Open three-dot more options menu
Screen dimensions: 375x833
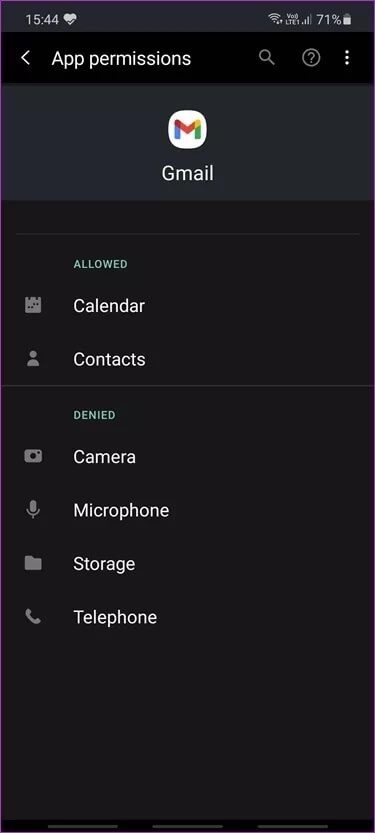coord(347,58)
